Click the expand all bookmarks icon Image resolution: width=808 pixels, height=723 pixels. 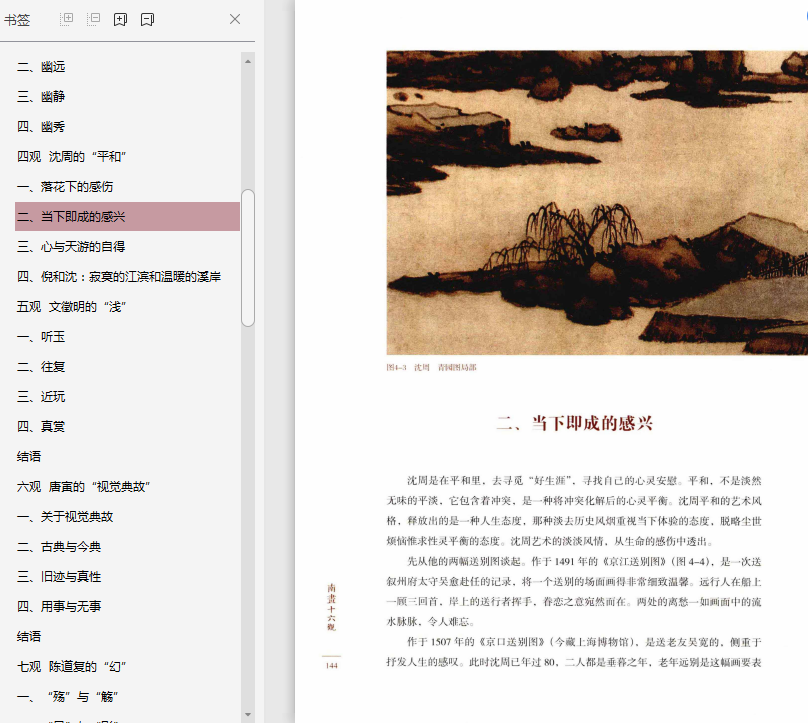(66, 20)
